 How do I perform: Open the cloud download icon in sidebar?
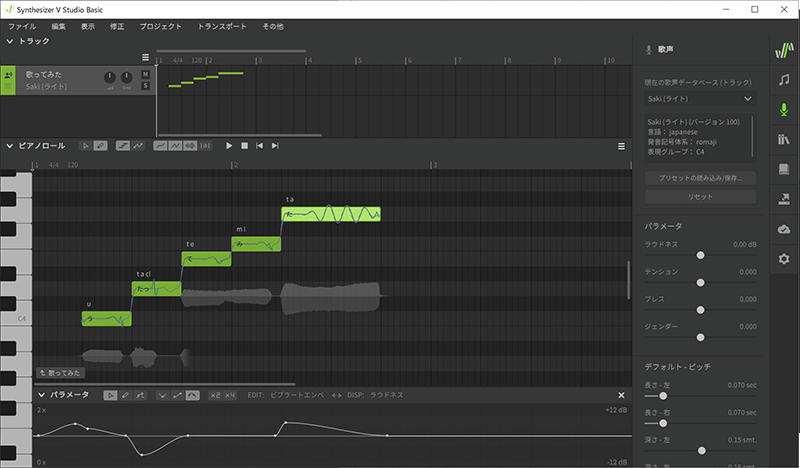(784, 229)
